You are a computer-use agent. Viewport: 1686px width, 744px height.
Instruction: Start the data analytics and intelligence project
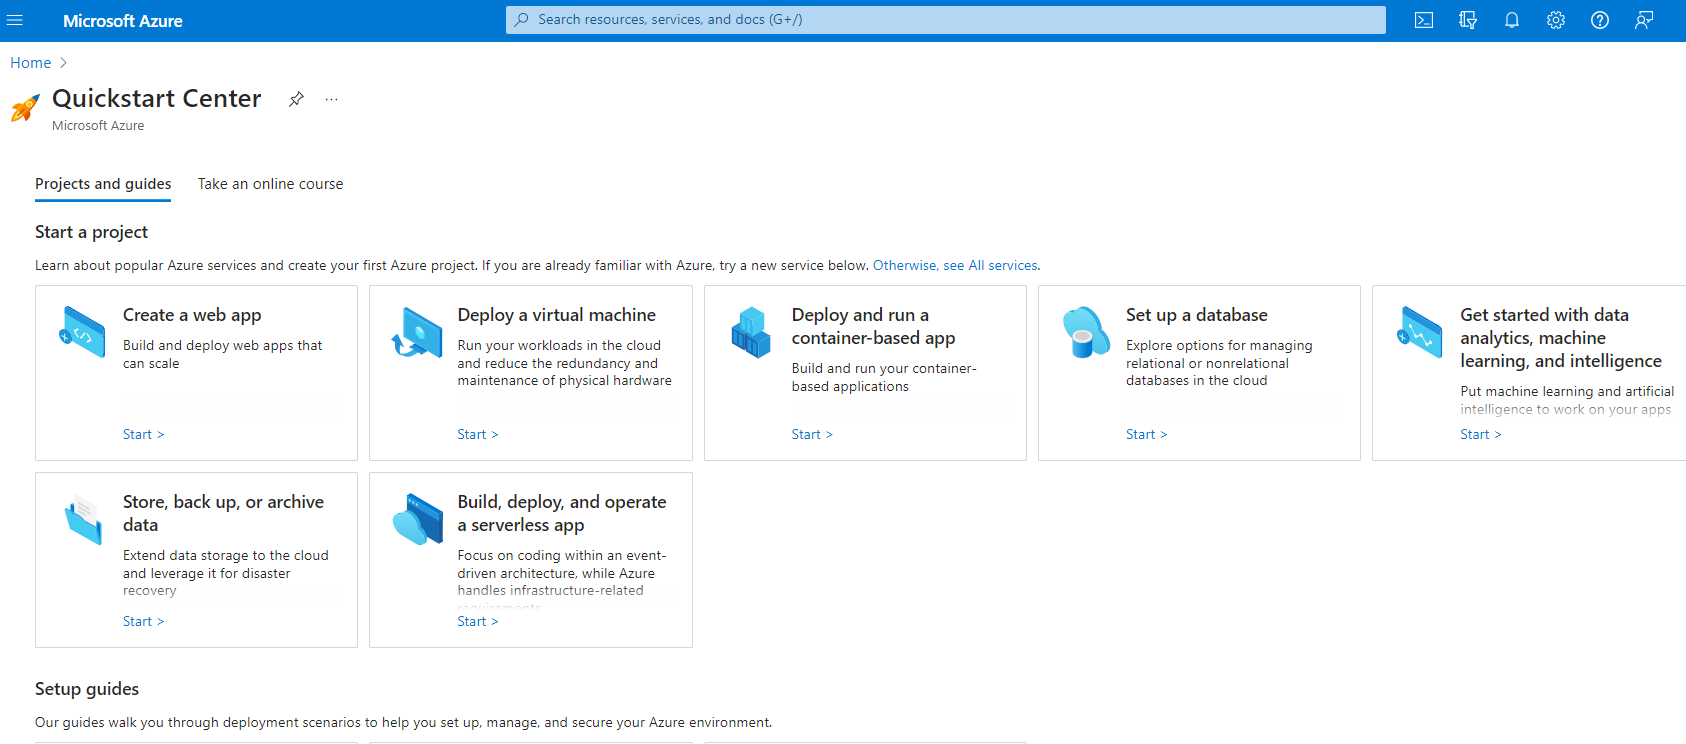pos(1480,434)
